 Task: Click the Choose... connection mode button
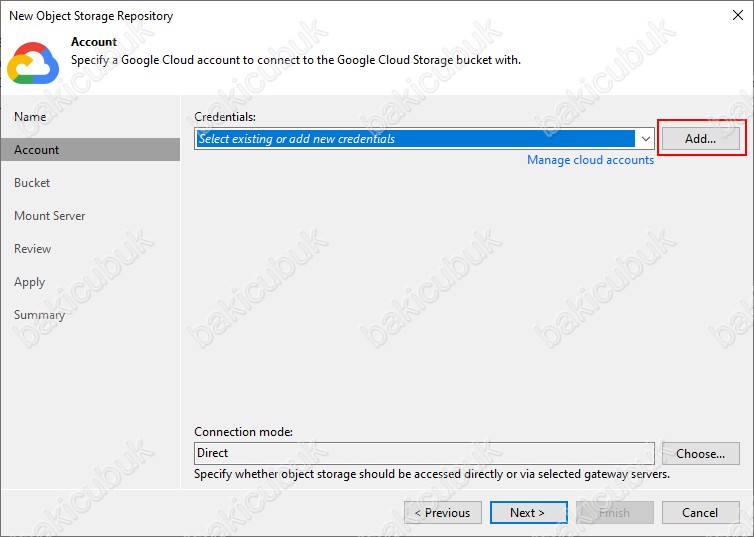tap(701, 453)
